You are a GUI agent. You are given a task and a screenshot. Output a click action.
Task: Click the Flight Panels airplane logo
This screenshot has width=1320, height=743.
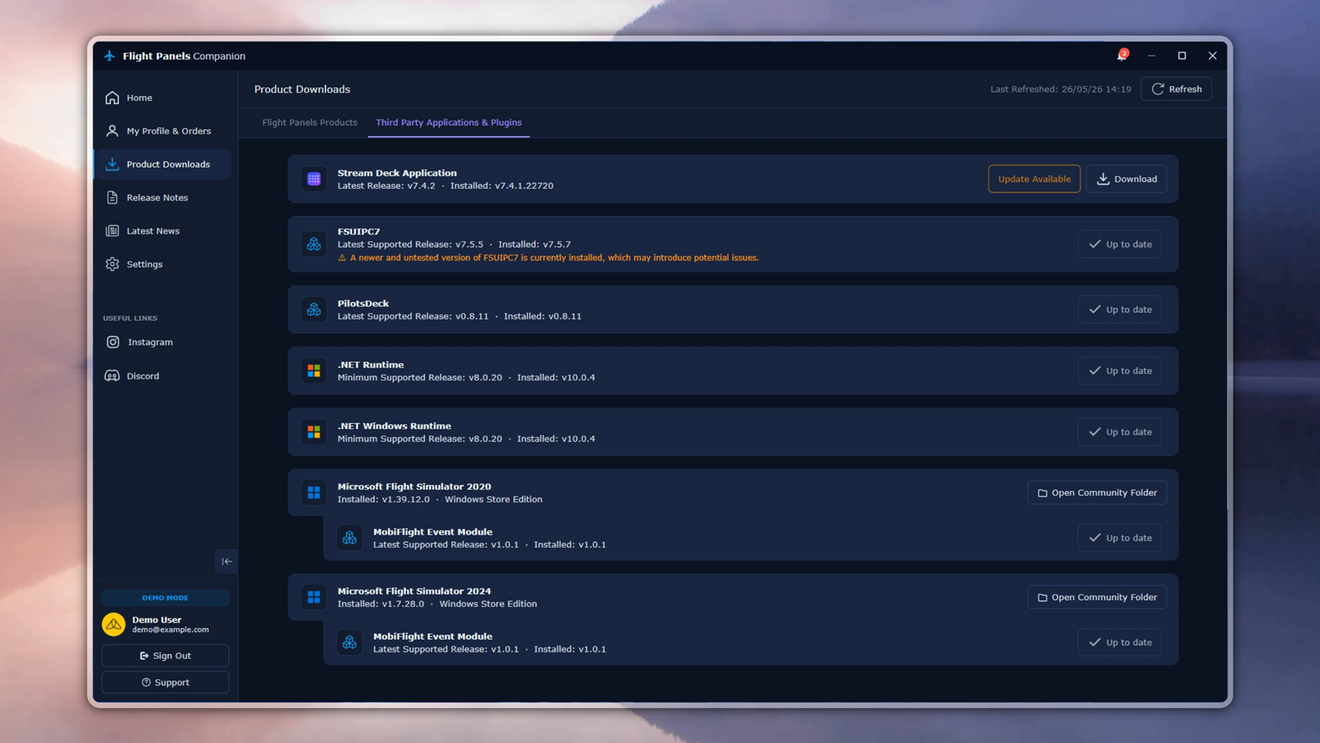pyautogui.click(x=110, y=56)
